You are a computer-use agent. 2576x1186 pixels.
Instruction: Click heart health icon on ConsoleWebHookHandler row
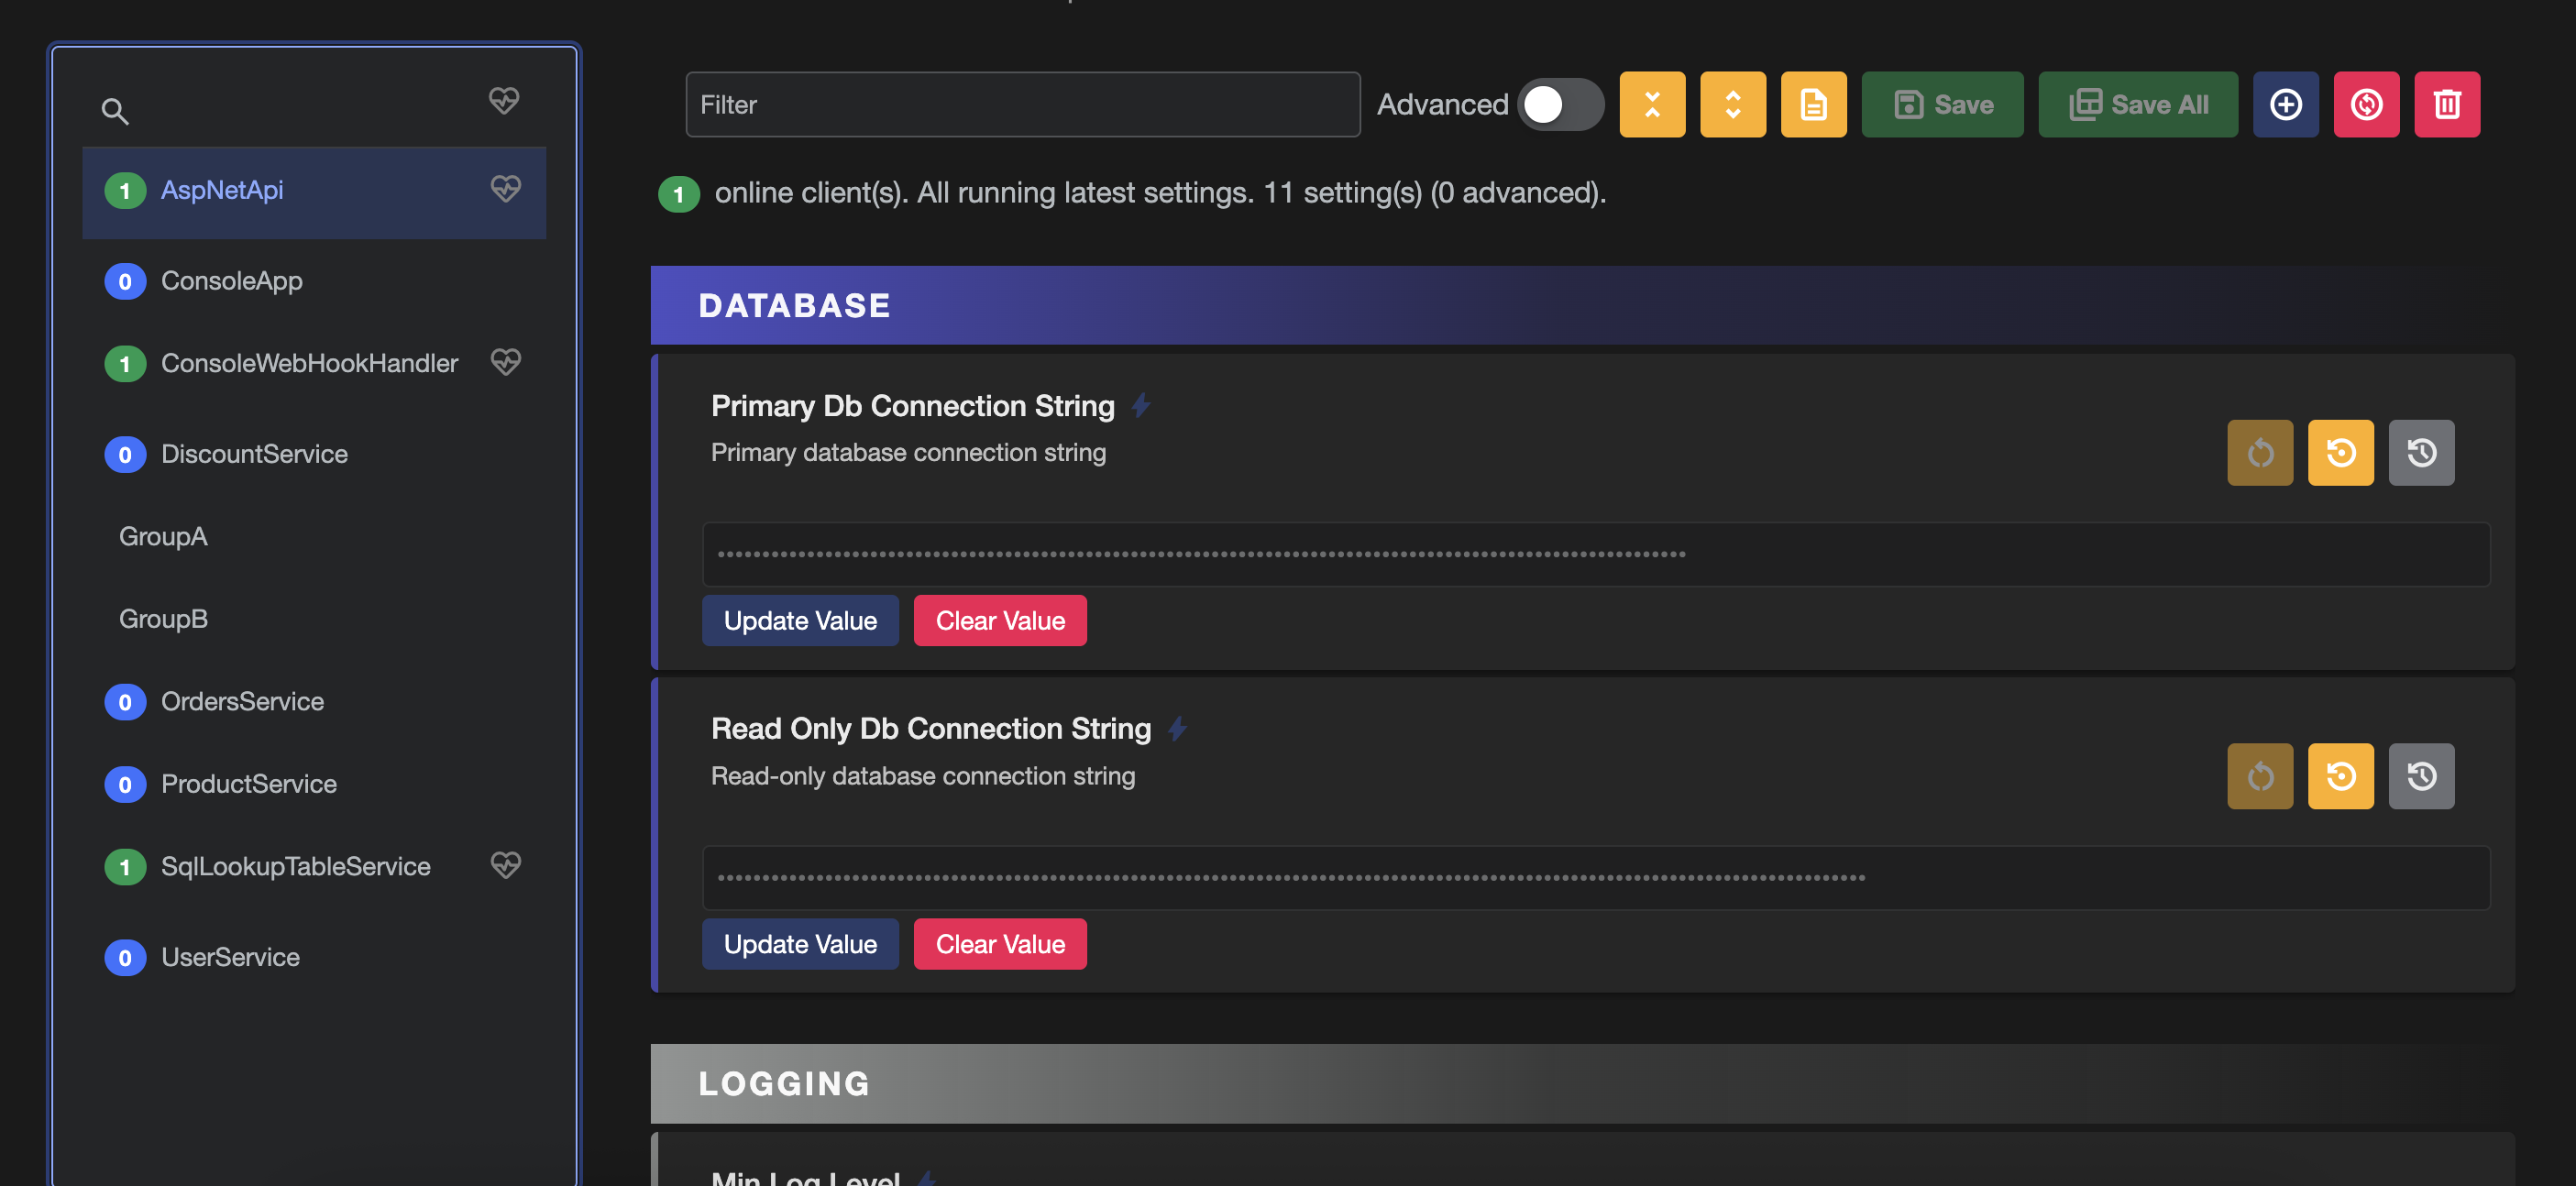click(x=506, y=361)
